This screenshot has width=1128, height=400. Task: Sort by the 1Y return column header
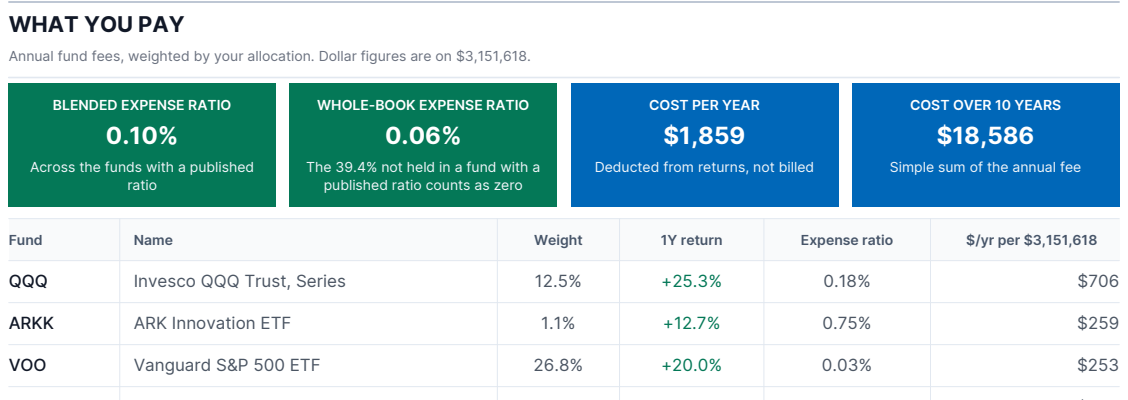[x=691, y=240]
